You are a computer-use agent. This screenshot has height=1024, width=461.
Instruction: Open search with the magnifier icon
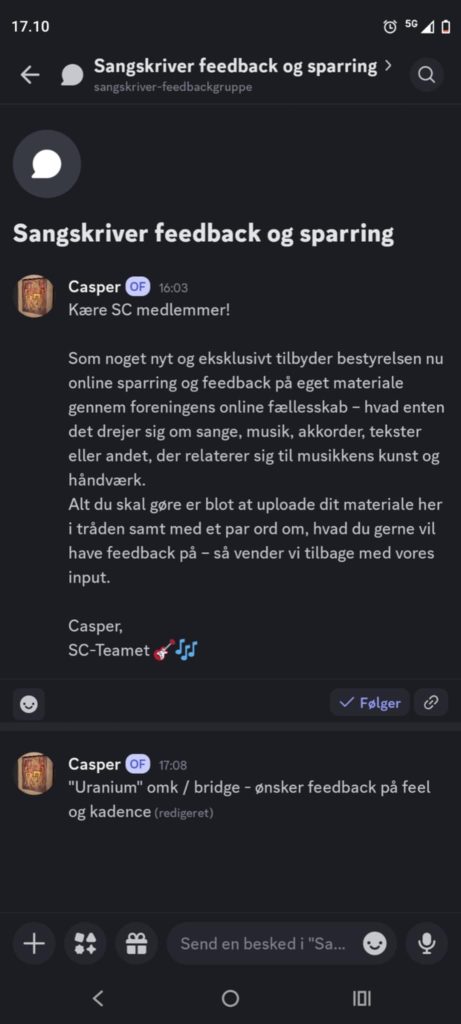pos(426,76)
